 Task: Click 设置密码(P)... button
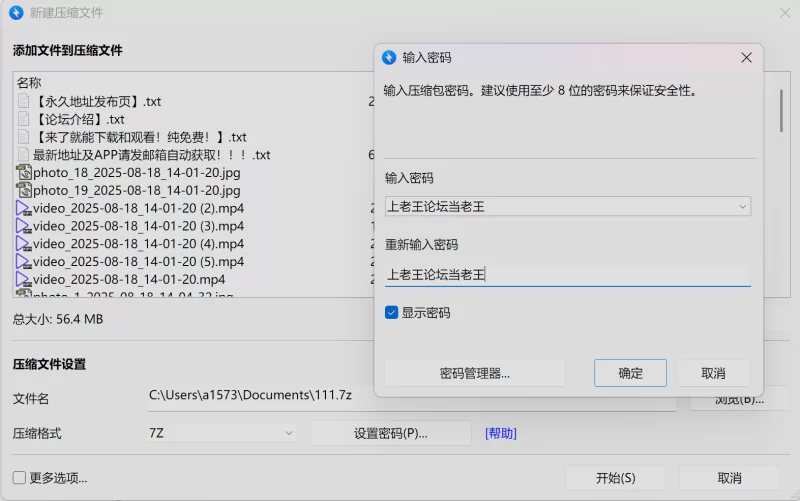391,433
